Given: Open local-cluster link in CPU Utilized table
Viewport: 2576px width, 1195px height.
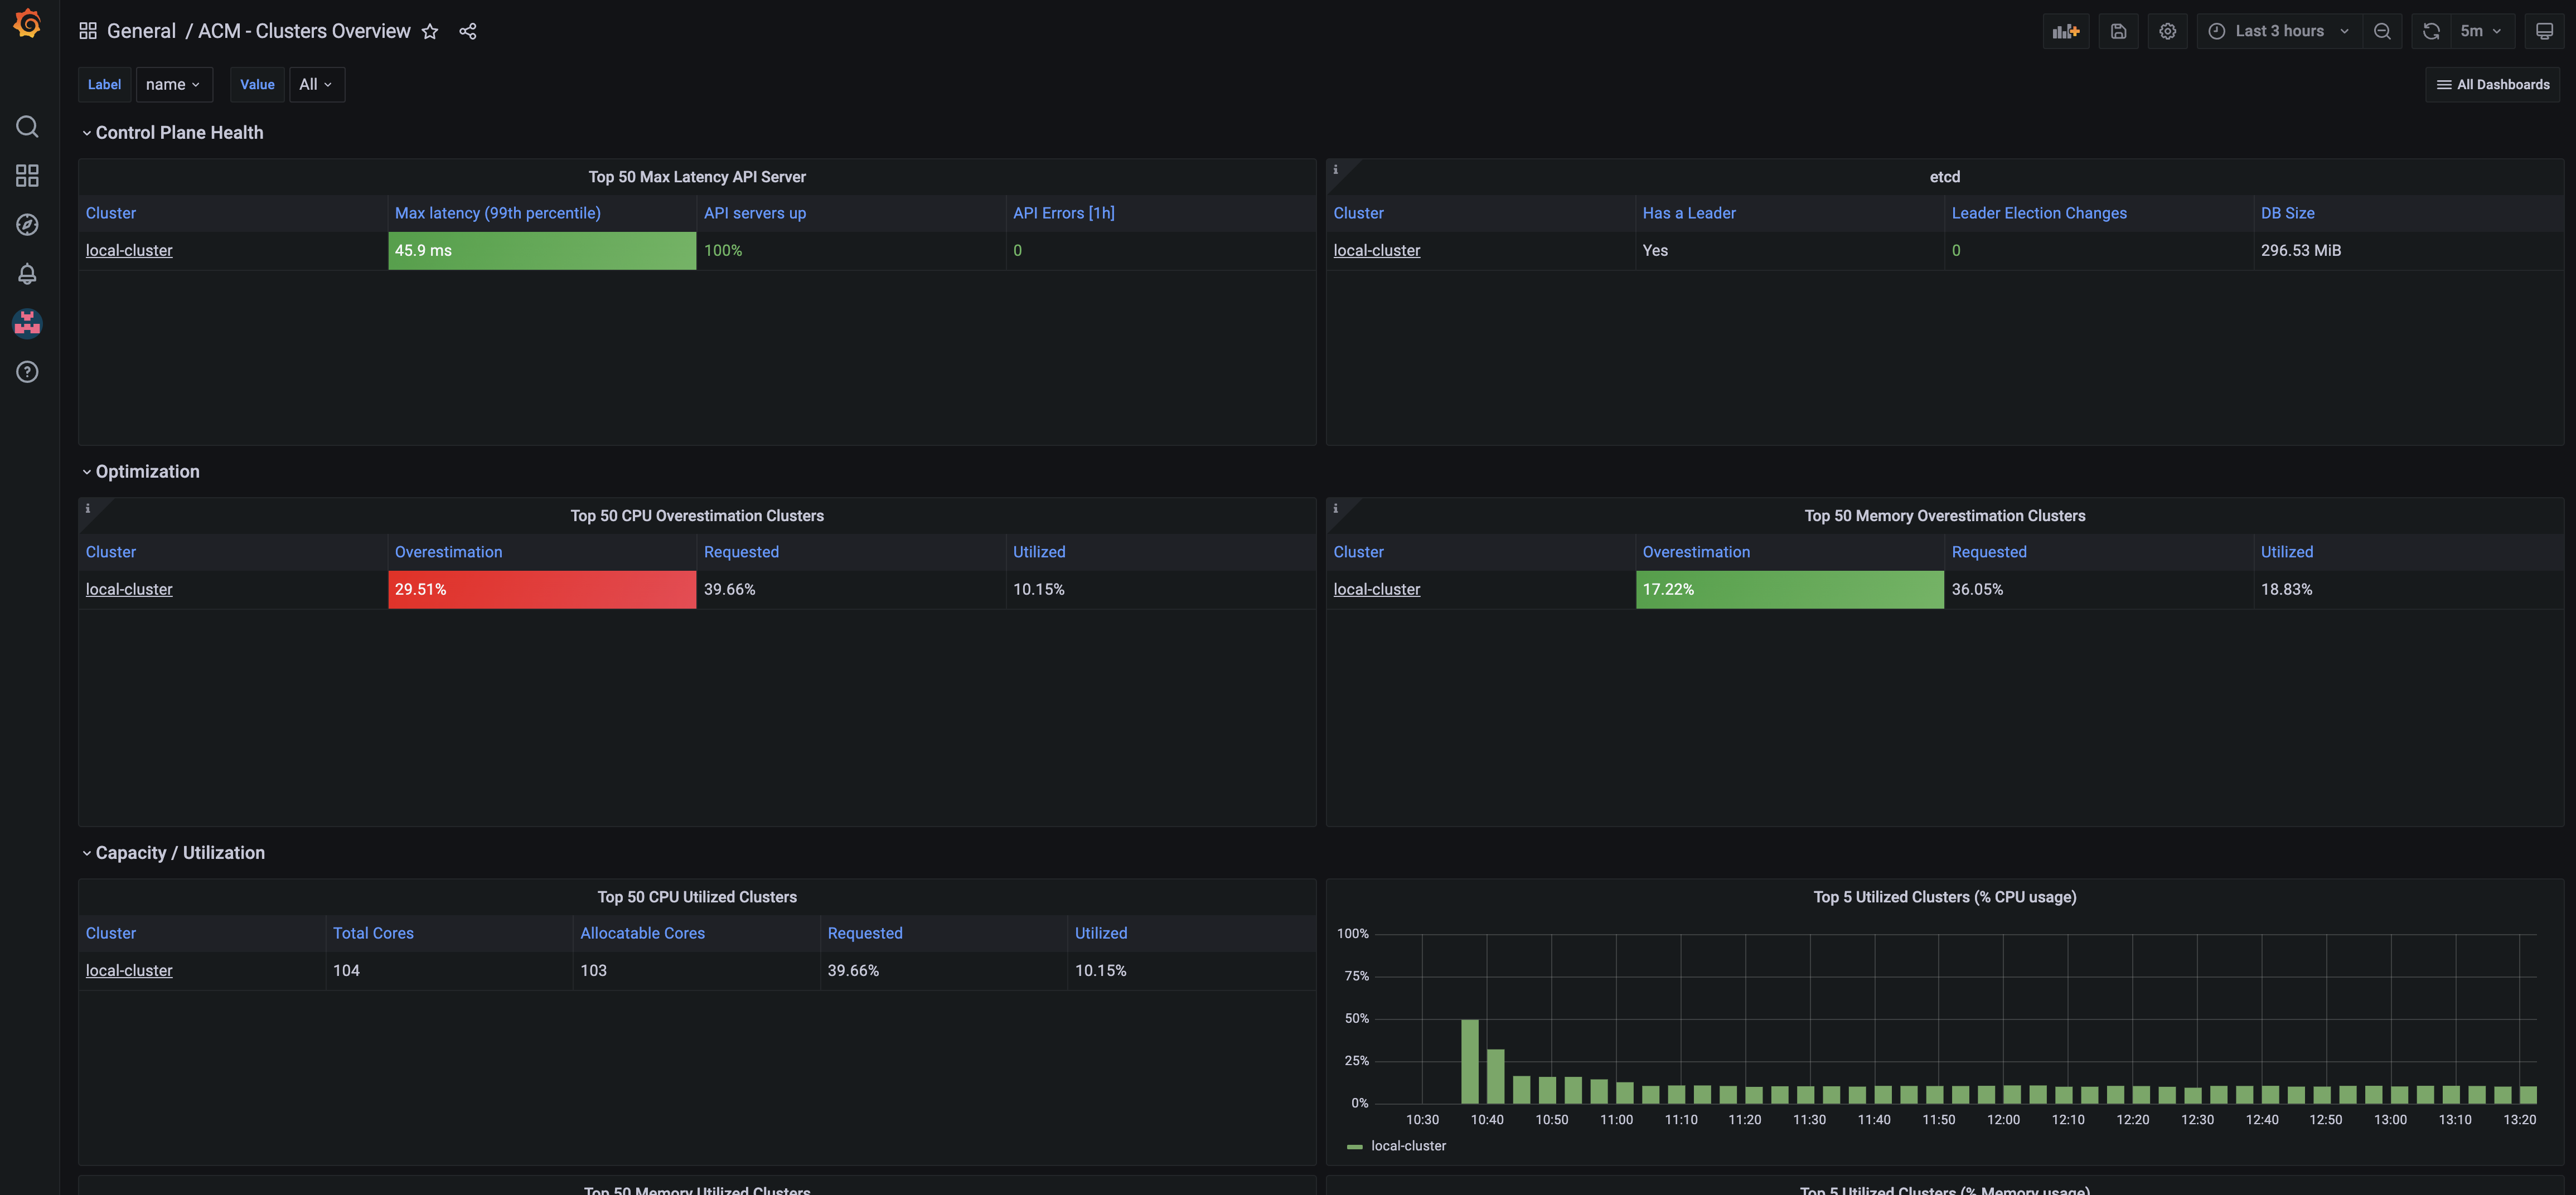Looking at the screenshot, I should [x=129, y=970].
